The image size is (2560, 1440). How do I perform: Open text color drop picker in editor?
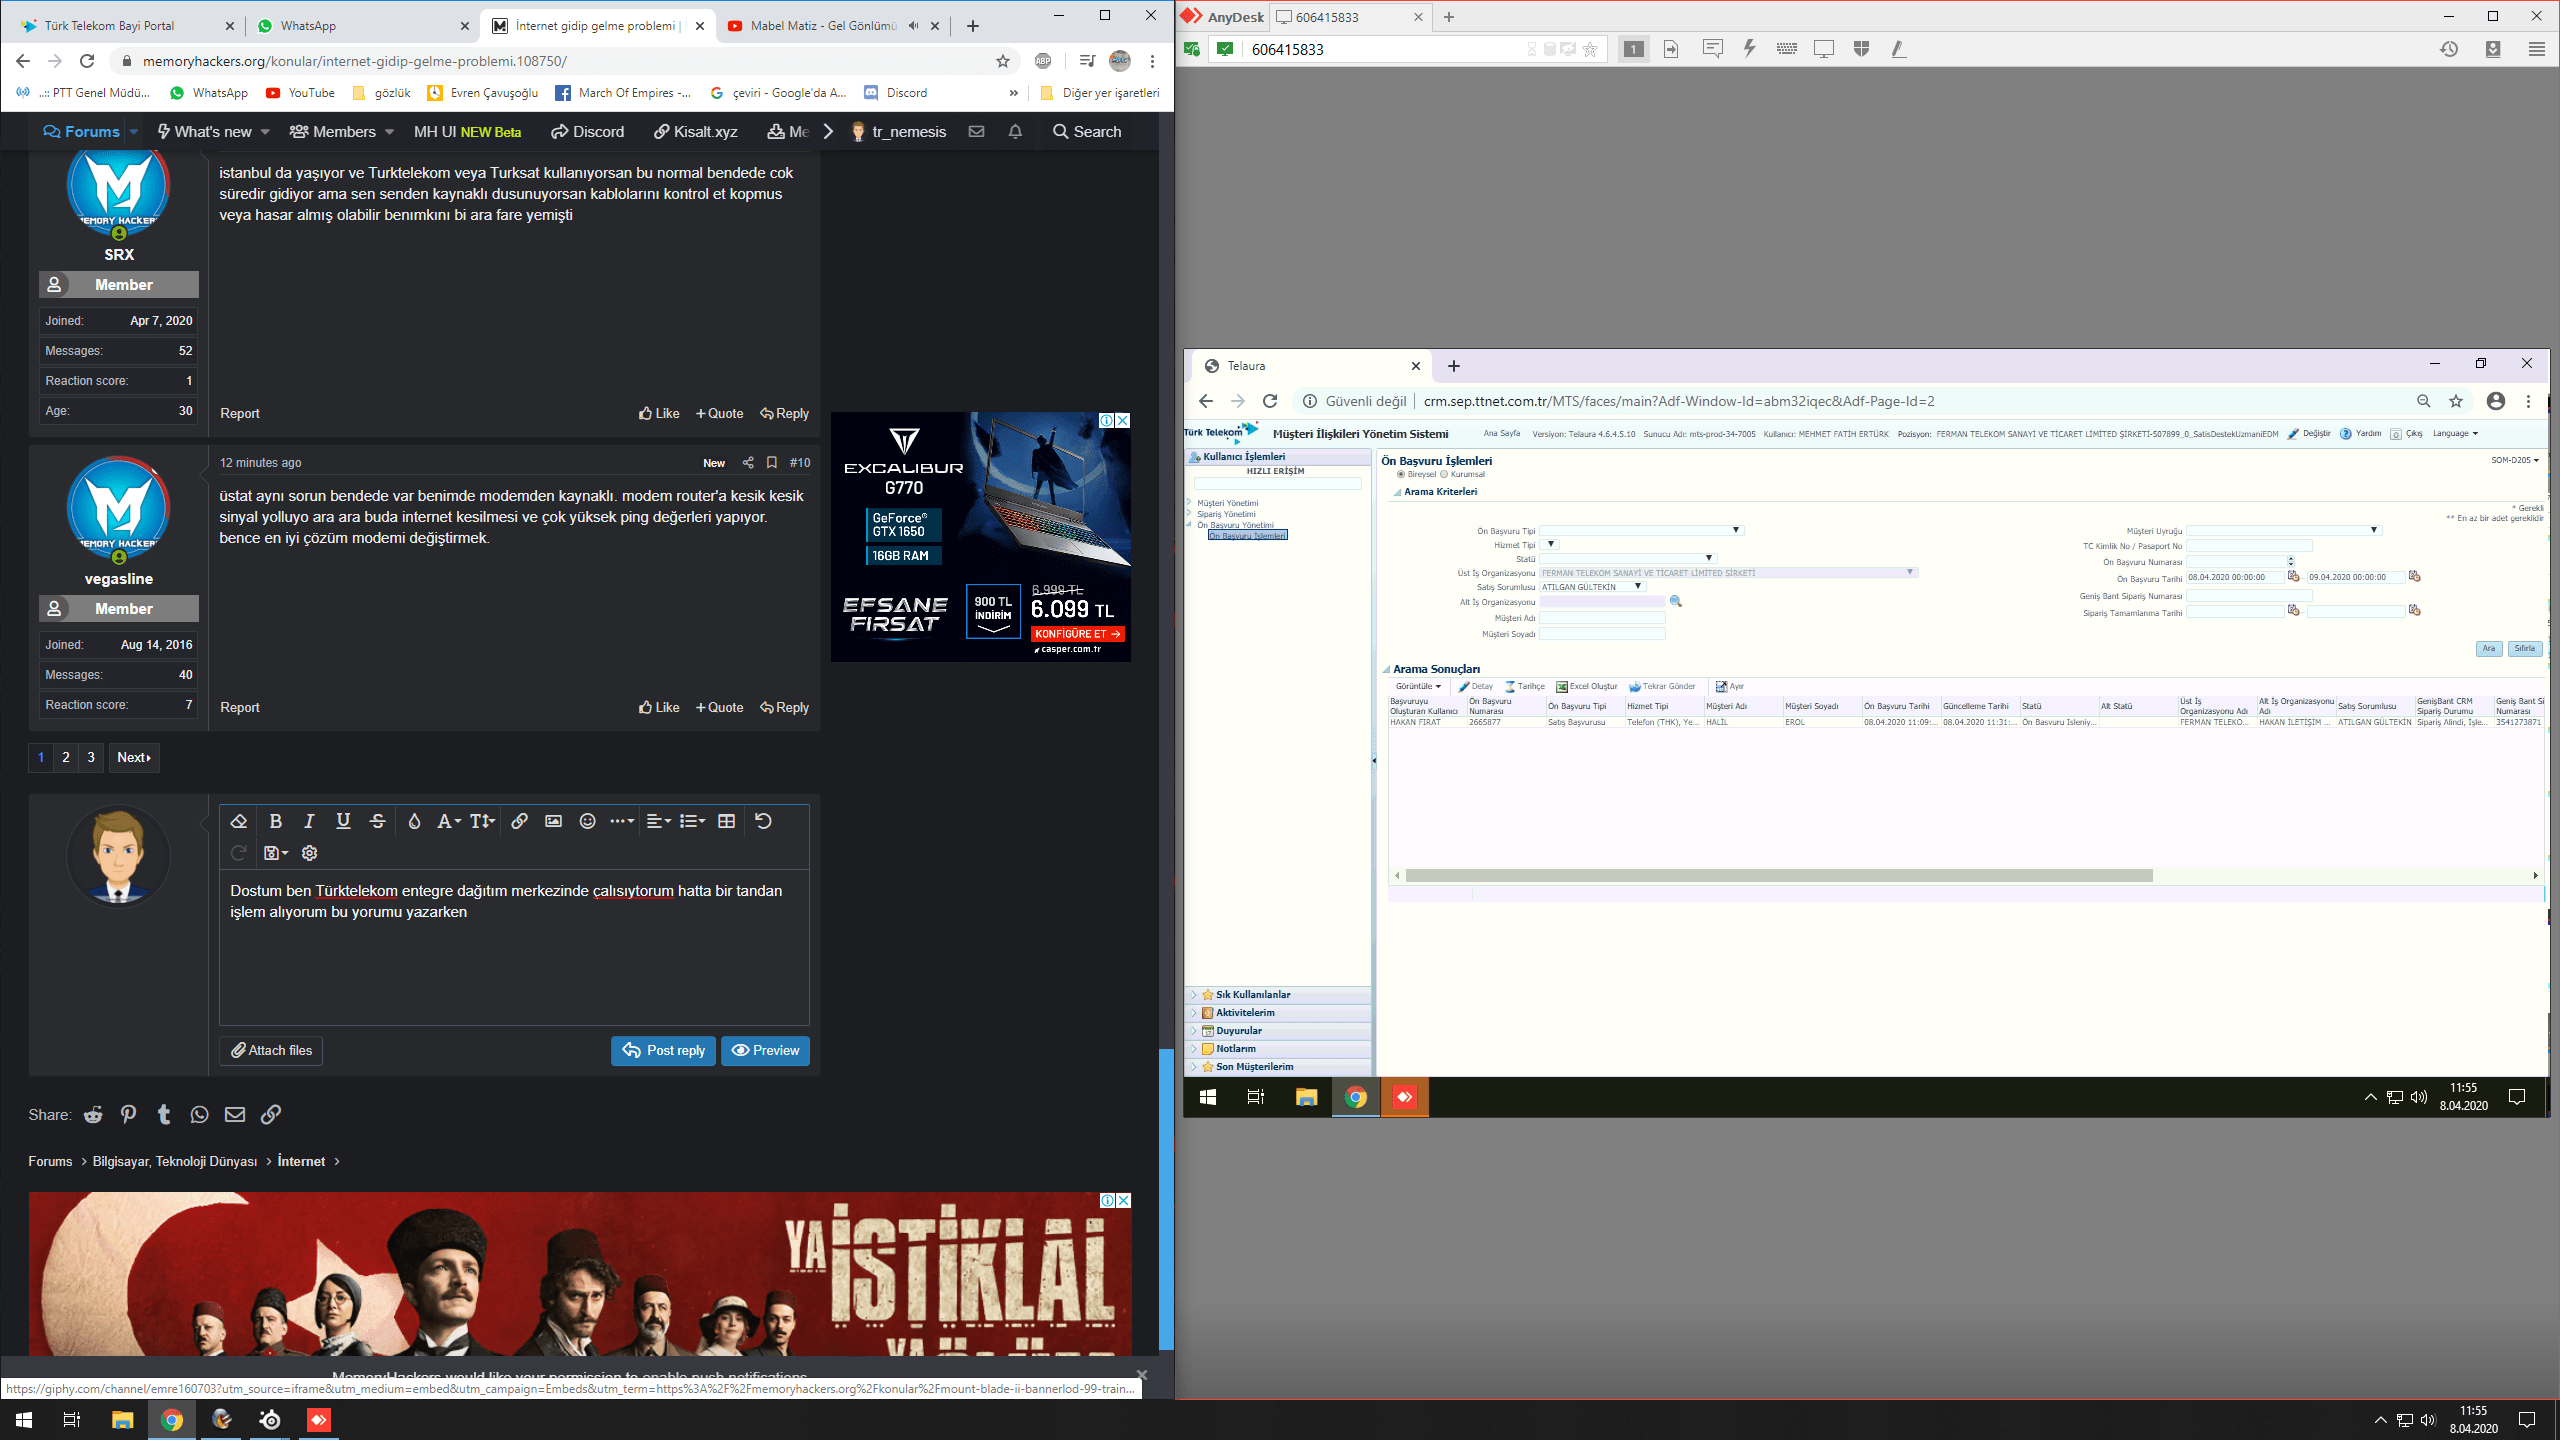click(x=414, y=821)
